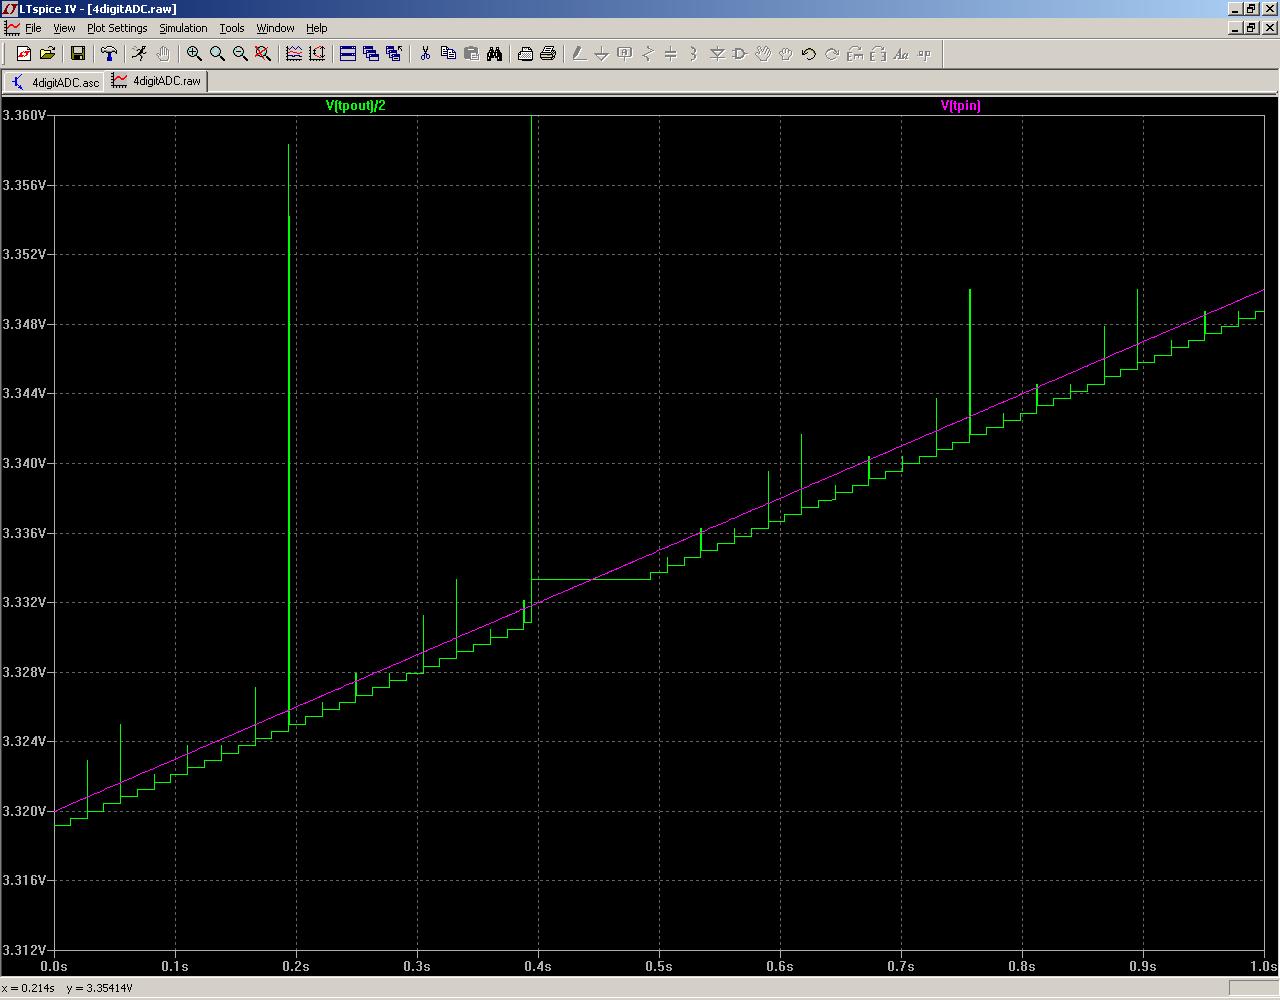
Task: Click the close all windows icon
Action: pos(394,54)
